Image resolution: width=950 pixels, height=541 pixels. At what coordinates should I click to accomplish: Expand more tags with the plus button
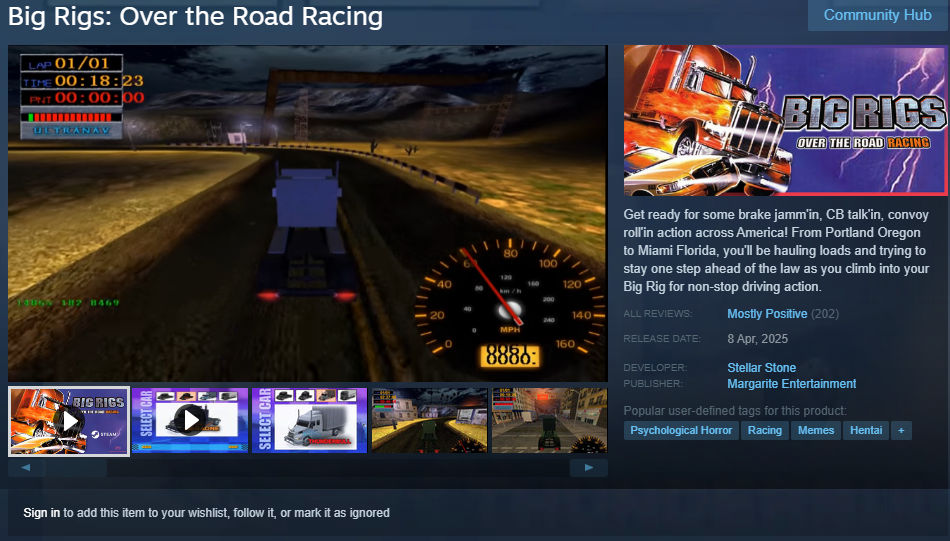point(901,431)
